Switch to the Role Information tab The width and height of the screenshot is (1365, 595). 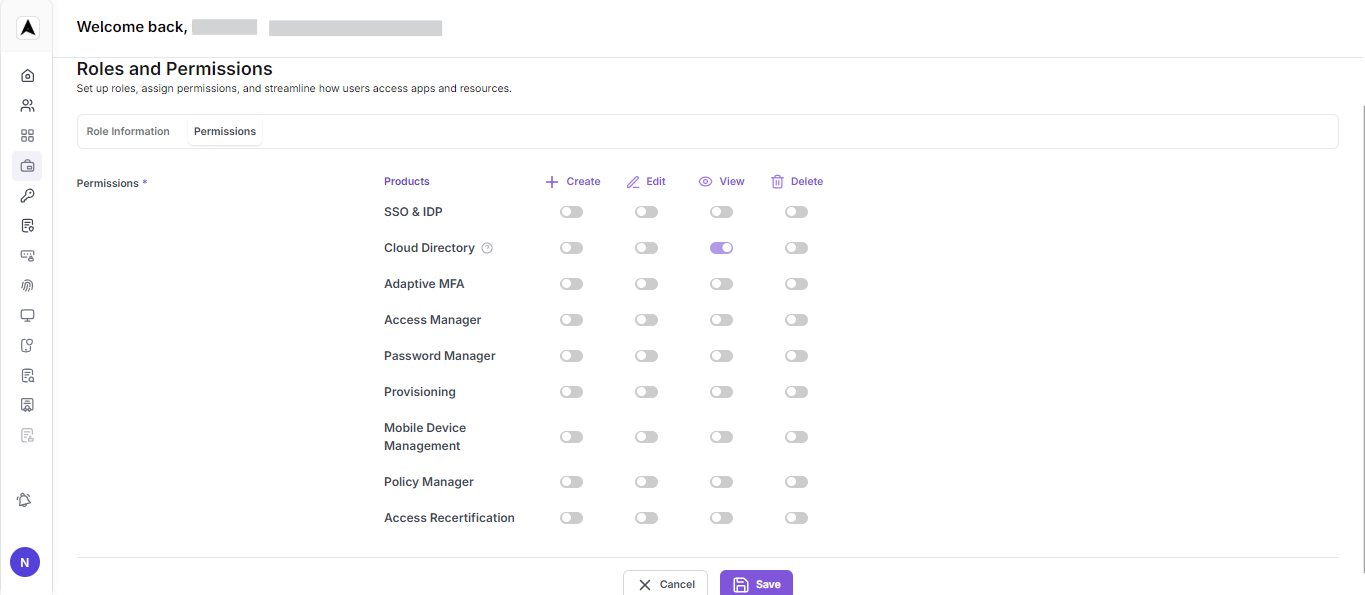click(x=128, y=131)
